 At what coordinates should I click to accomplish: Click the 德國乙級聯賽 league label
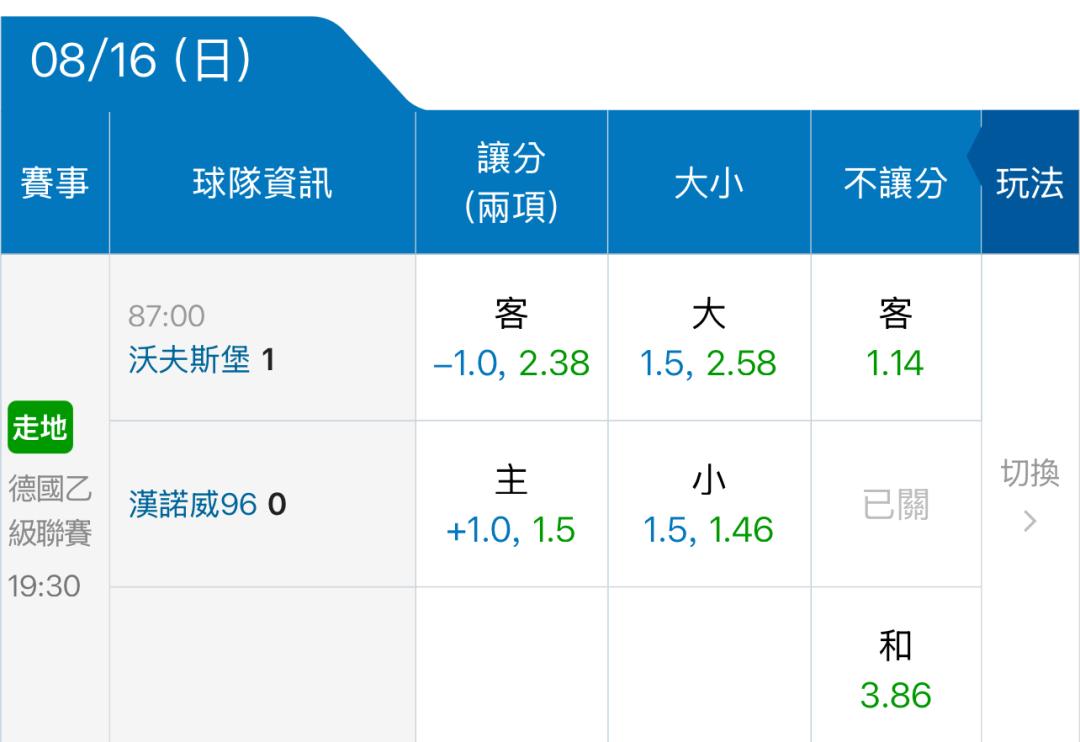click(x=50, y=511)
